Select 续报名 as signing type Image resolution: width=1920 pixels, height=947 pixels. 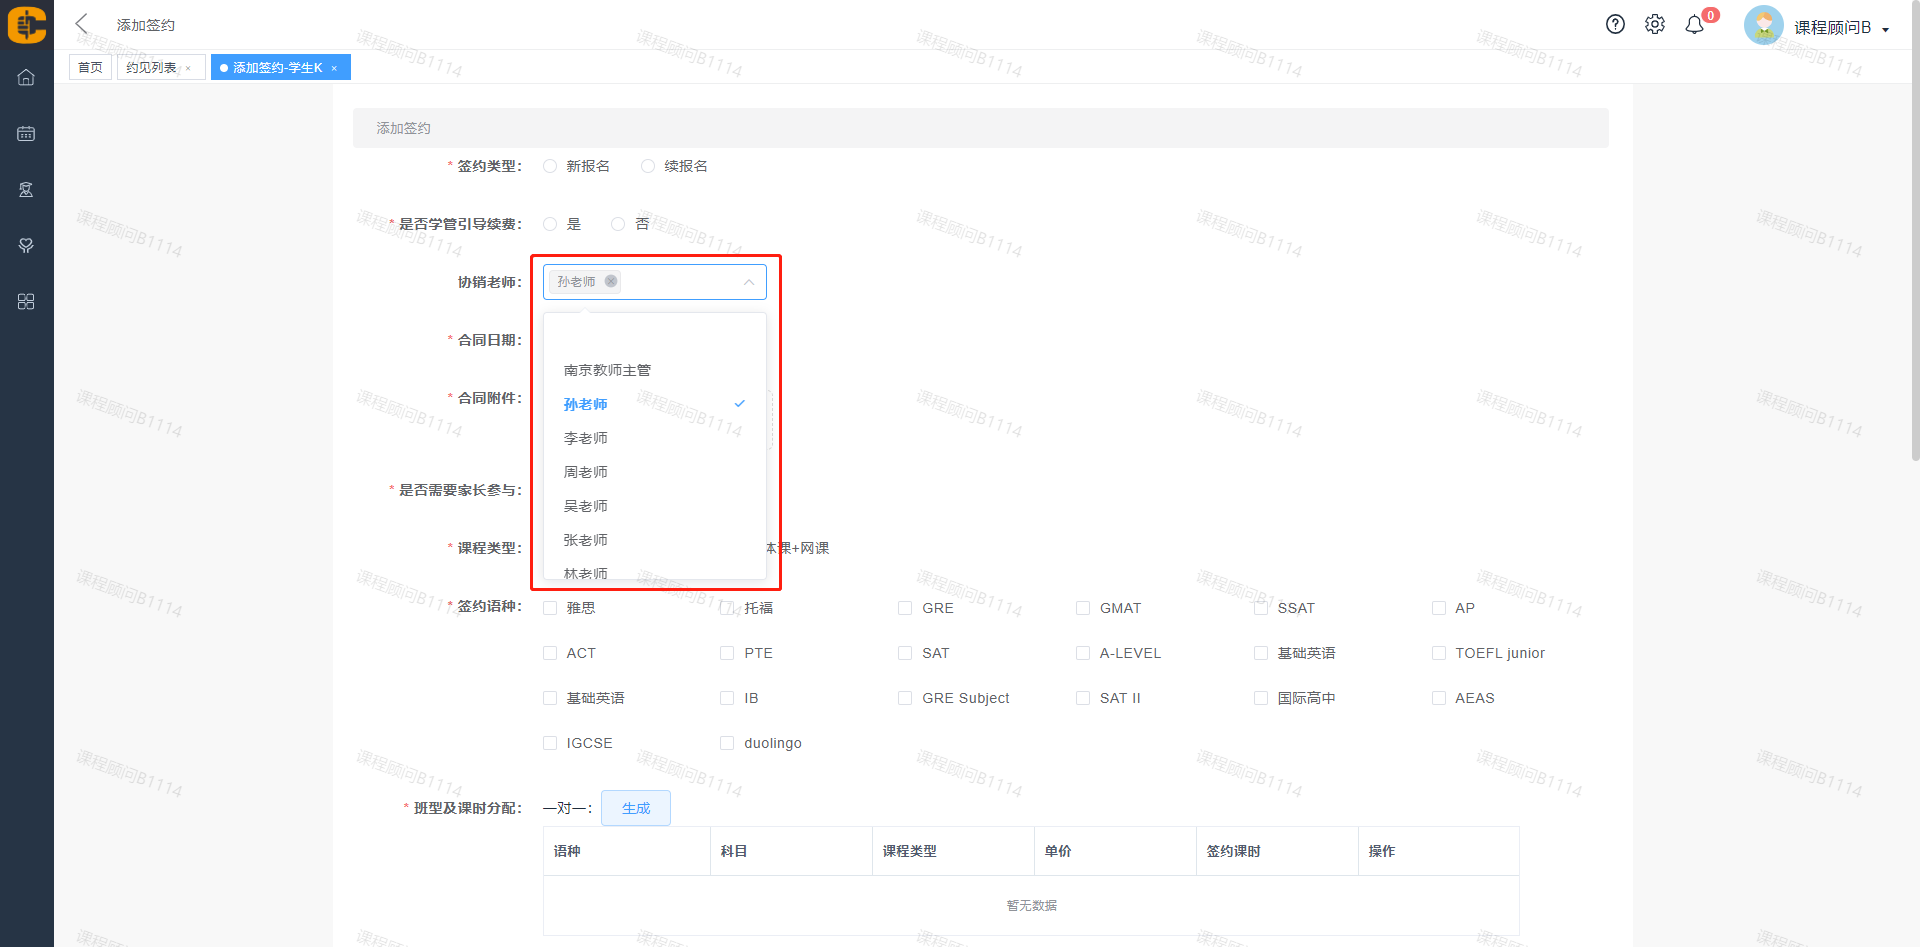coord(648,166)
